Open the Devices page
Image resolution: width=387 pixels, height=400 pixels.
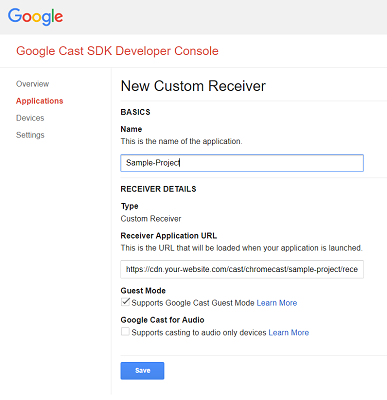30,118
